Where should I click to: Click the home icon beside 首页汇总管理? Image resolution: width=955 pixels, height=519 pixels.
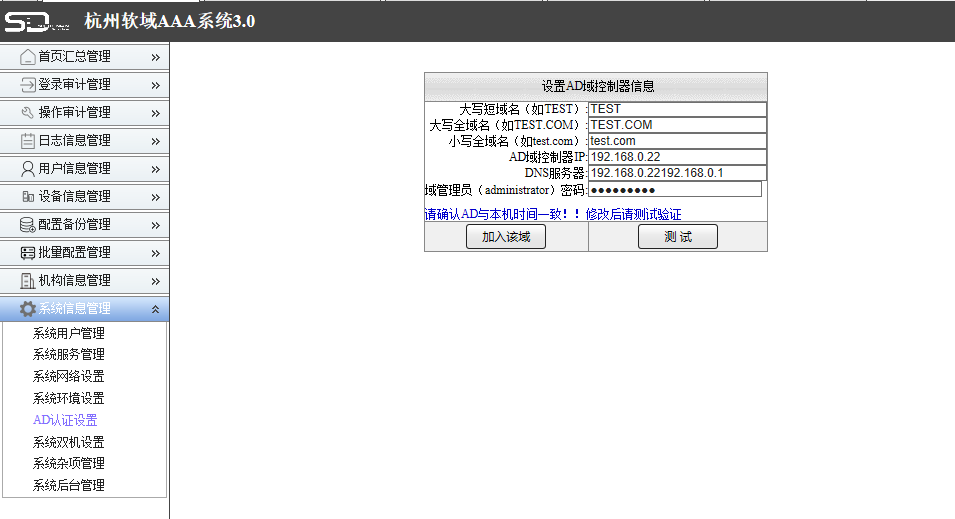coord(27,57)
